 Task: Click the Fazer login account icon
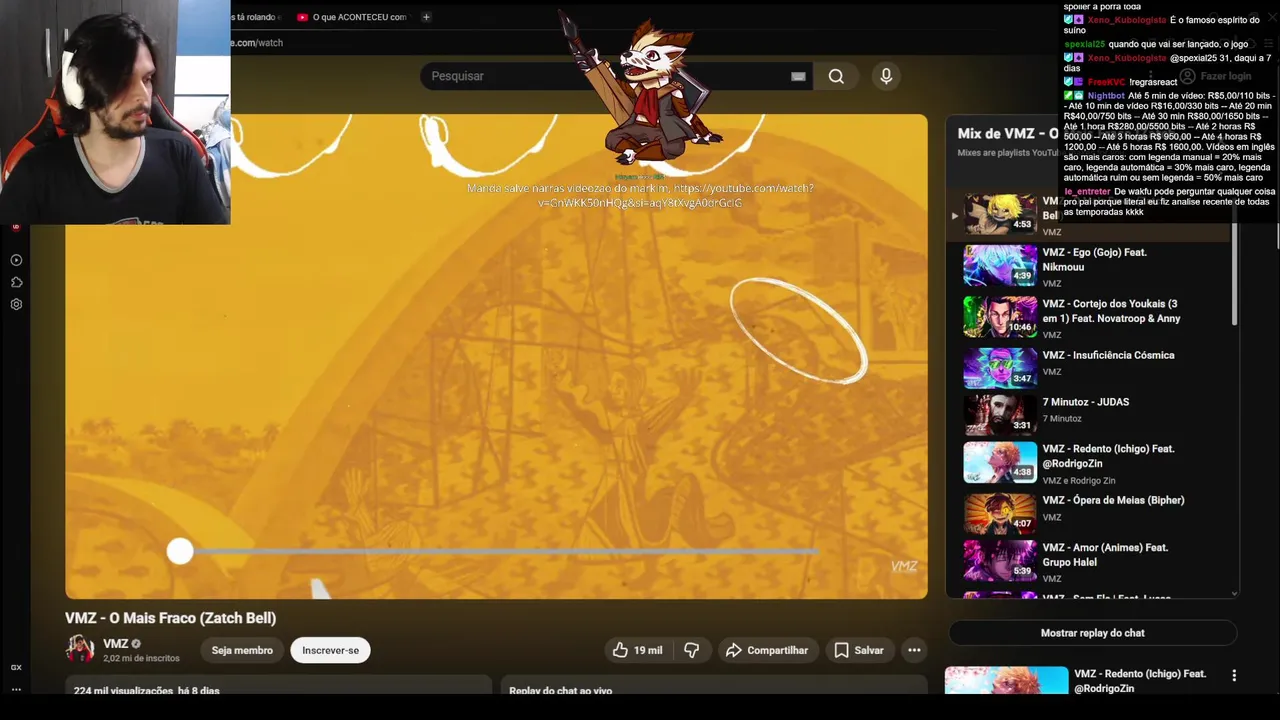[x=1187, y=76]
